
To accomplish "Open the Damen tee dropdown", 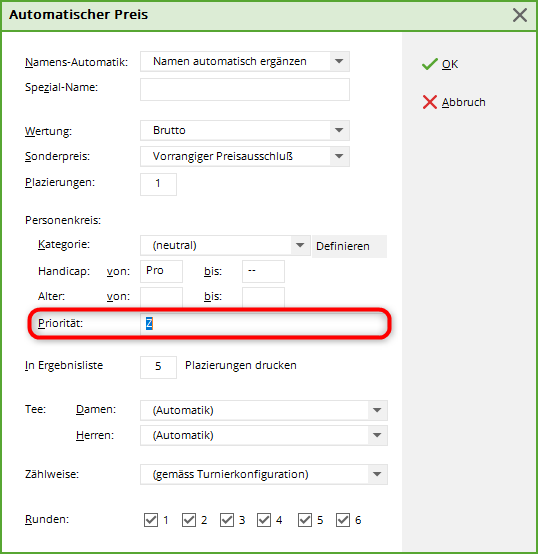I will coord(377,410).
